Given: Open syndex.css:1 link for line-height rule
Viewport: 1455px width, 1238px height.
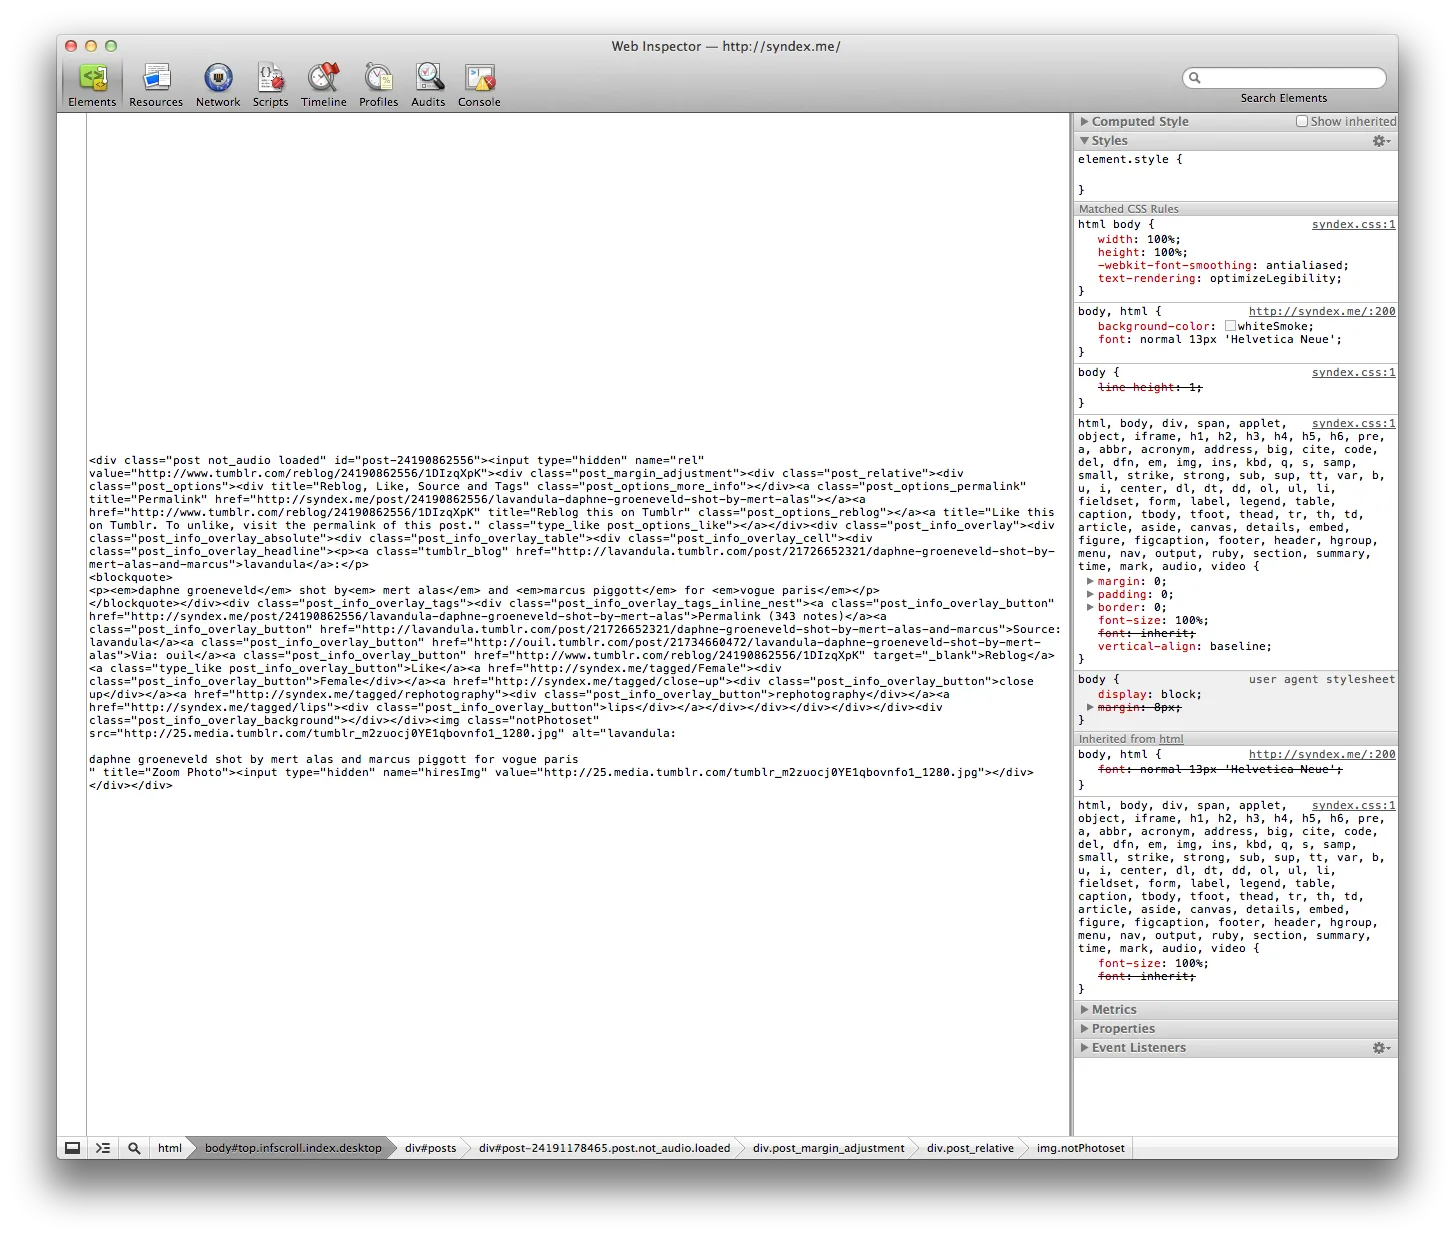Looking at the screenshot, I should tap(1353, 372).
